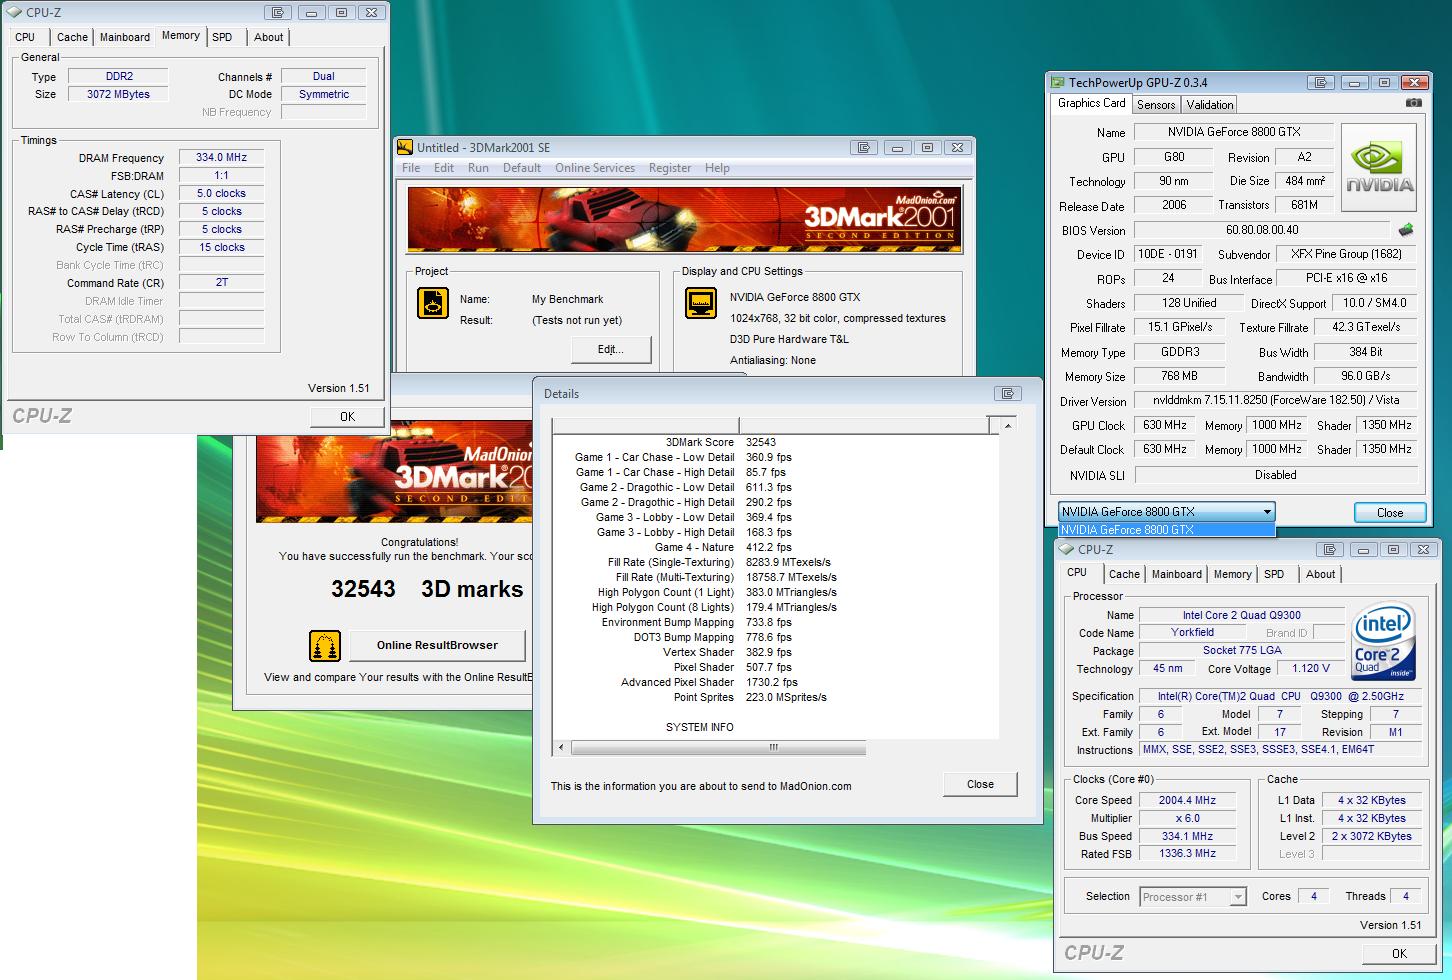Open About tab in the CPU-Z Memory window
This screenshot has width=1452, height=980.
click(x=268, y=37)
